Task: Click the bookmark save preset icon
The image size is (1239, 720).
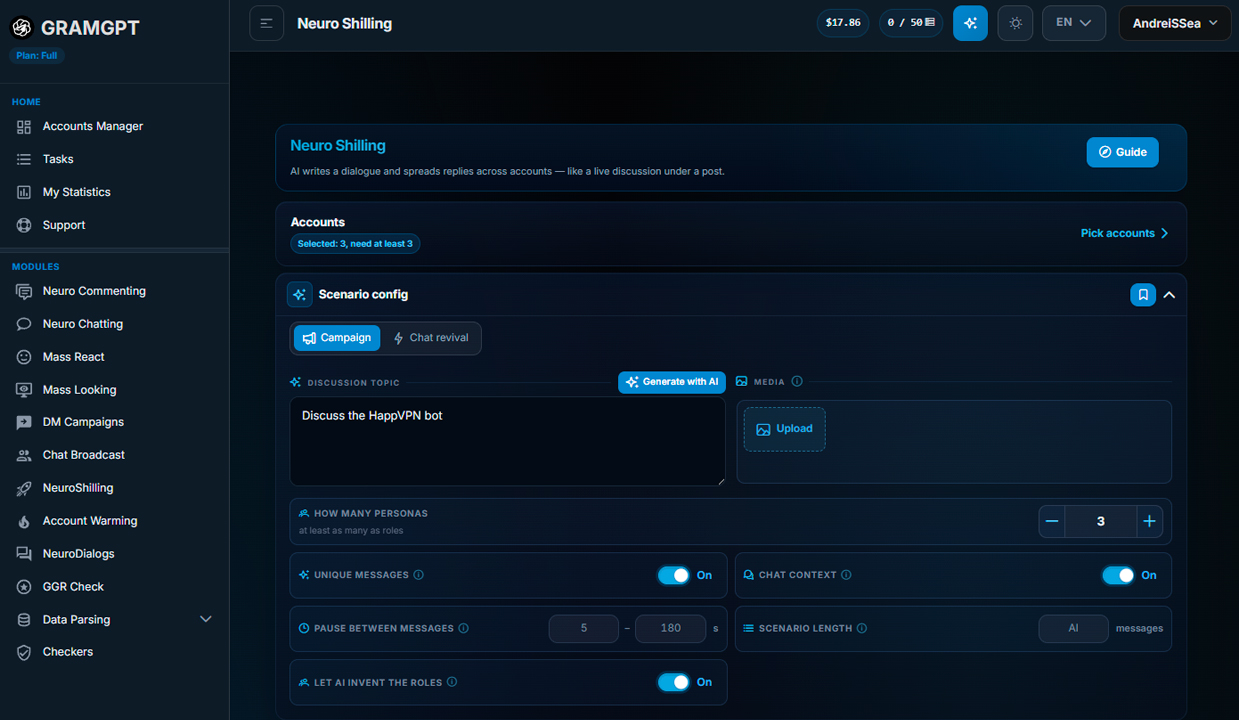Action: pyautogui.click(x=1143, y=295)
